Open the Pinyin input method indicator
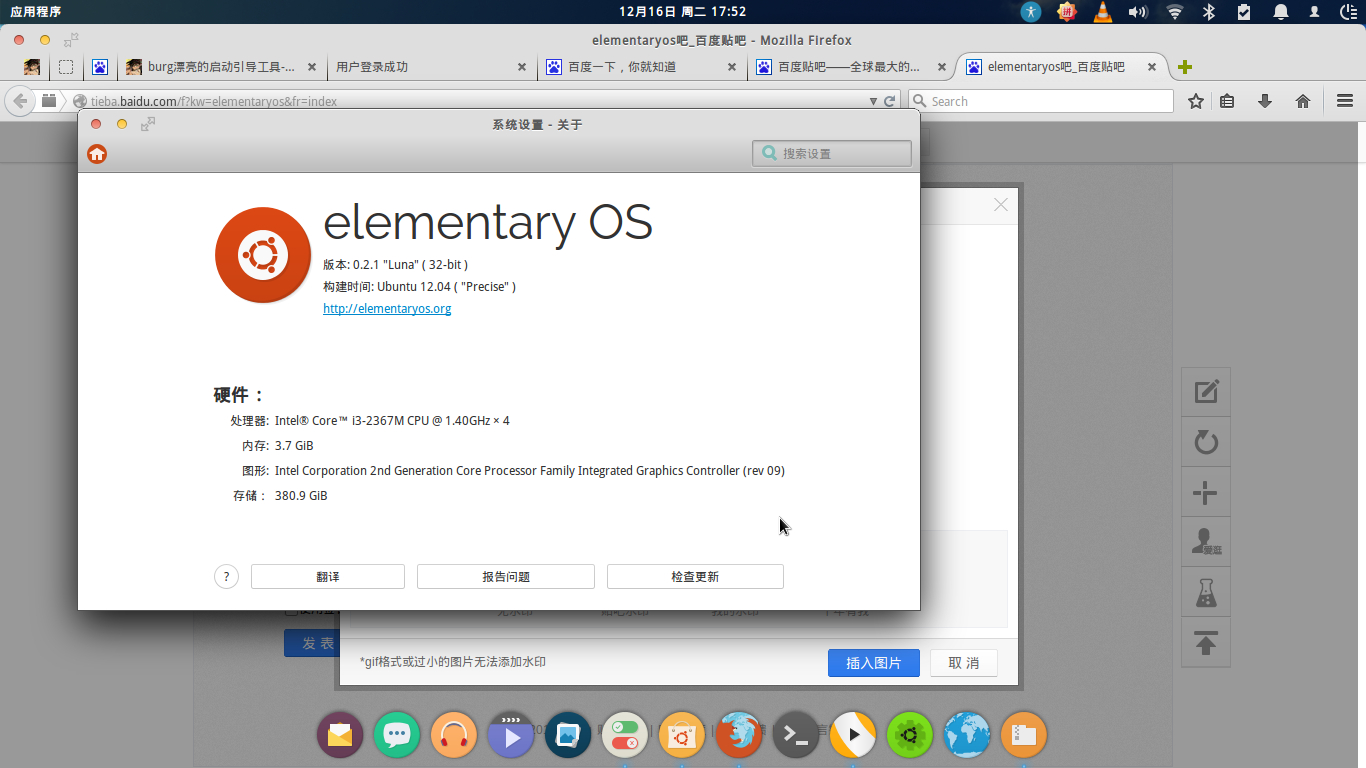This screenshot has height=768, width=1366. click(1067, 12)
